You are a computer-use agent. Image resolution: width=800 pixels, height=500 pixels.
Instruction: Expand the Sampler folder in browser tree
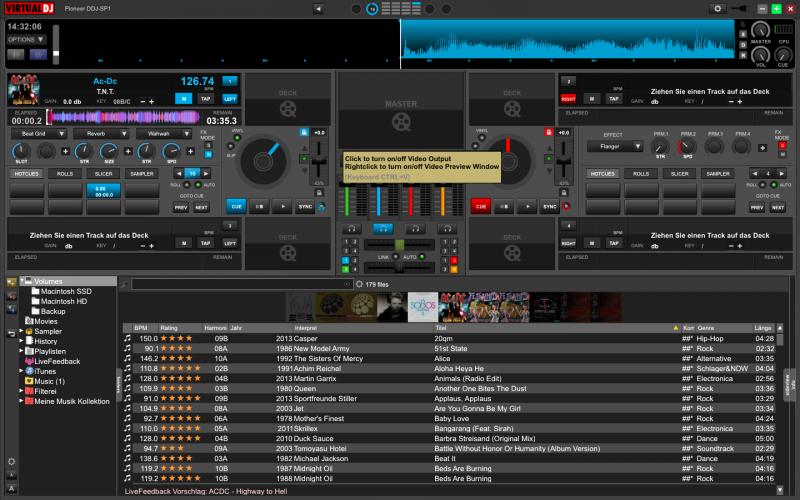click(x=22, y=331)
